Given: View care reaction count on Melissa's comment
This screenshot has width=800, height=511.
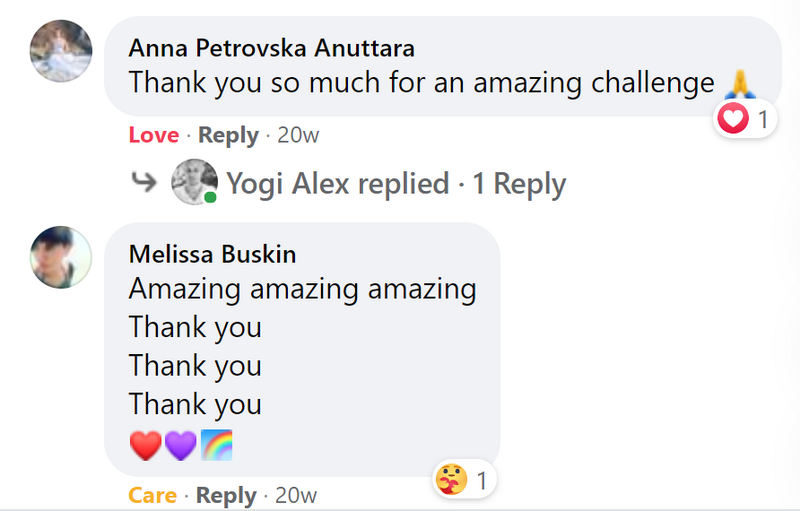Looking at the screenshot, I should coord(465,481).
